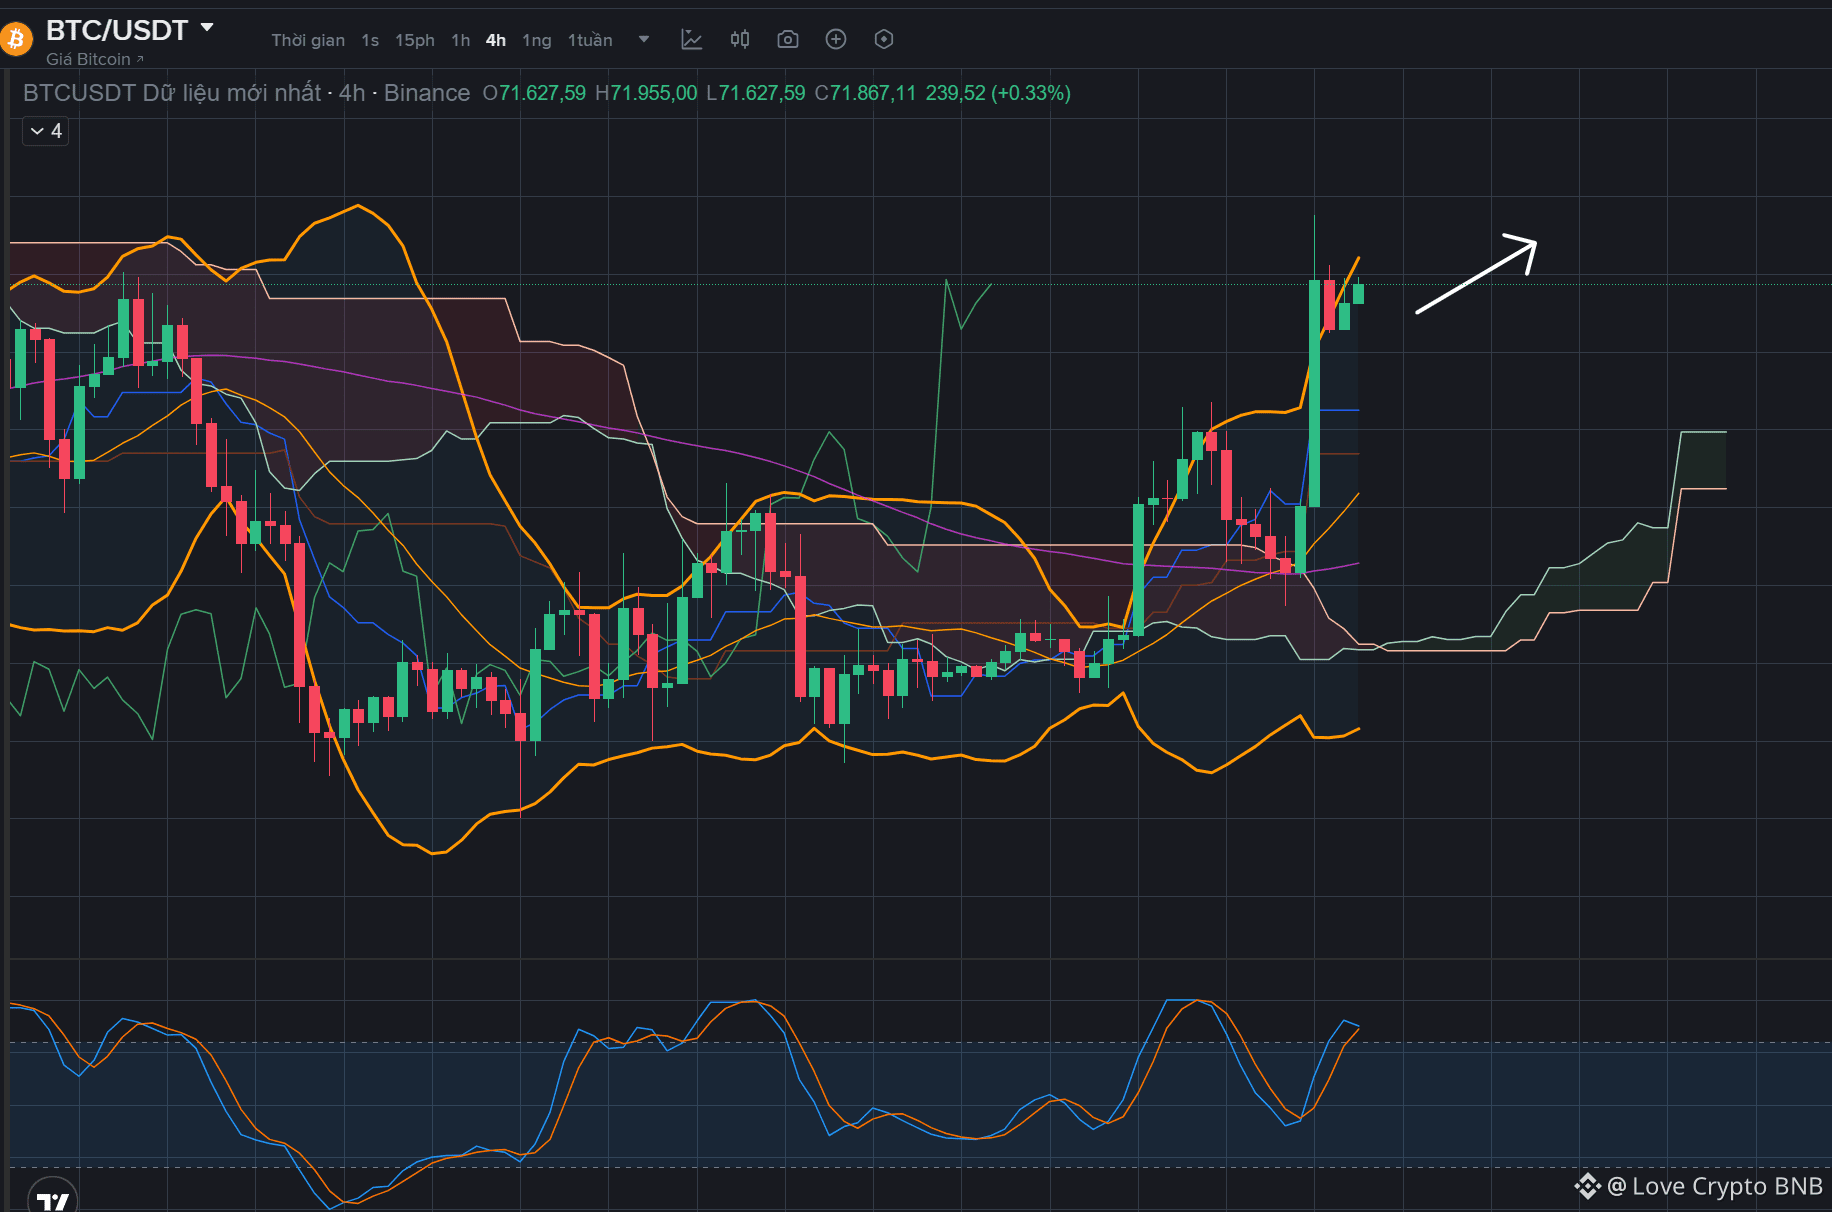The width and height of the screenshot is (1832, 1212).
Task: Switch to the 1ng daily interval
Action: pos(537,40)
